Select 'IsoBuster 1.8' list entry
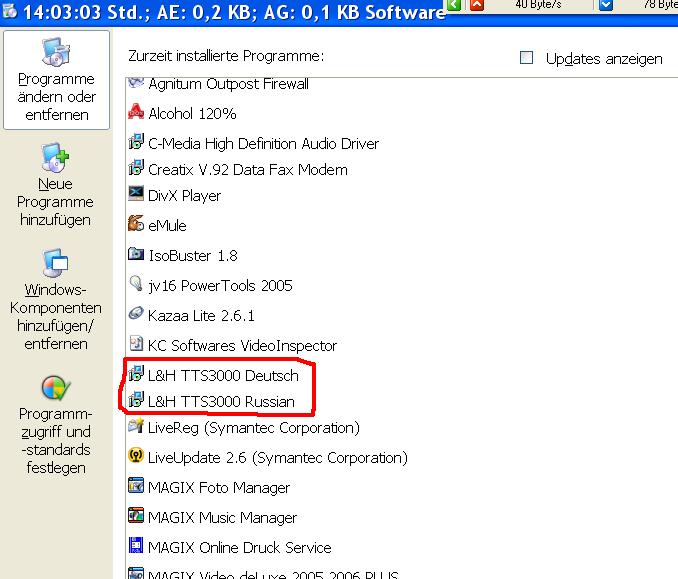Screen dimensions: 678x579 point(193,256)
